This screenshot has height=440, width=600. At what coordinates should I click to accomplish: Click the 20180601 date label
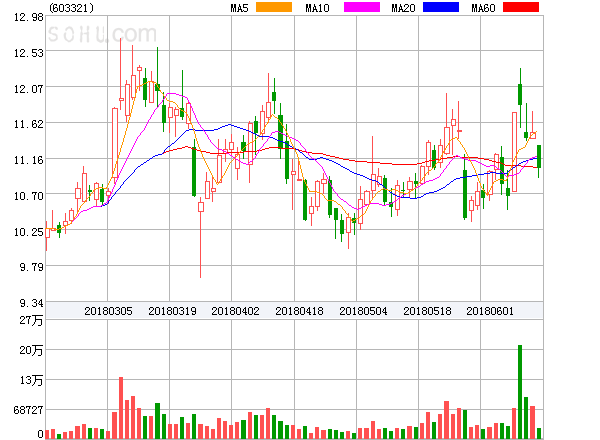pos(490,311)
